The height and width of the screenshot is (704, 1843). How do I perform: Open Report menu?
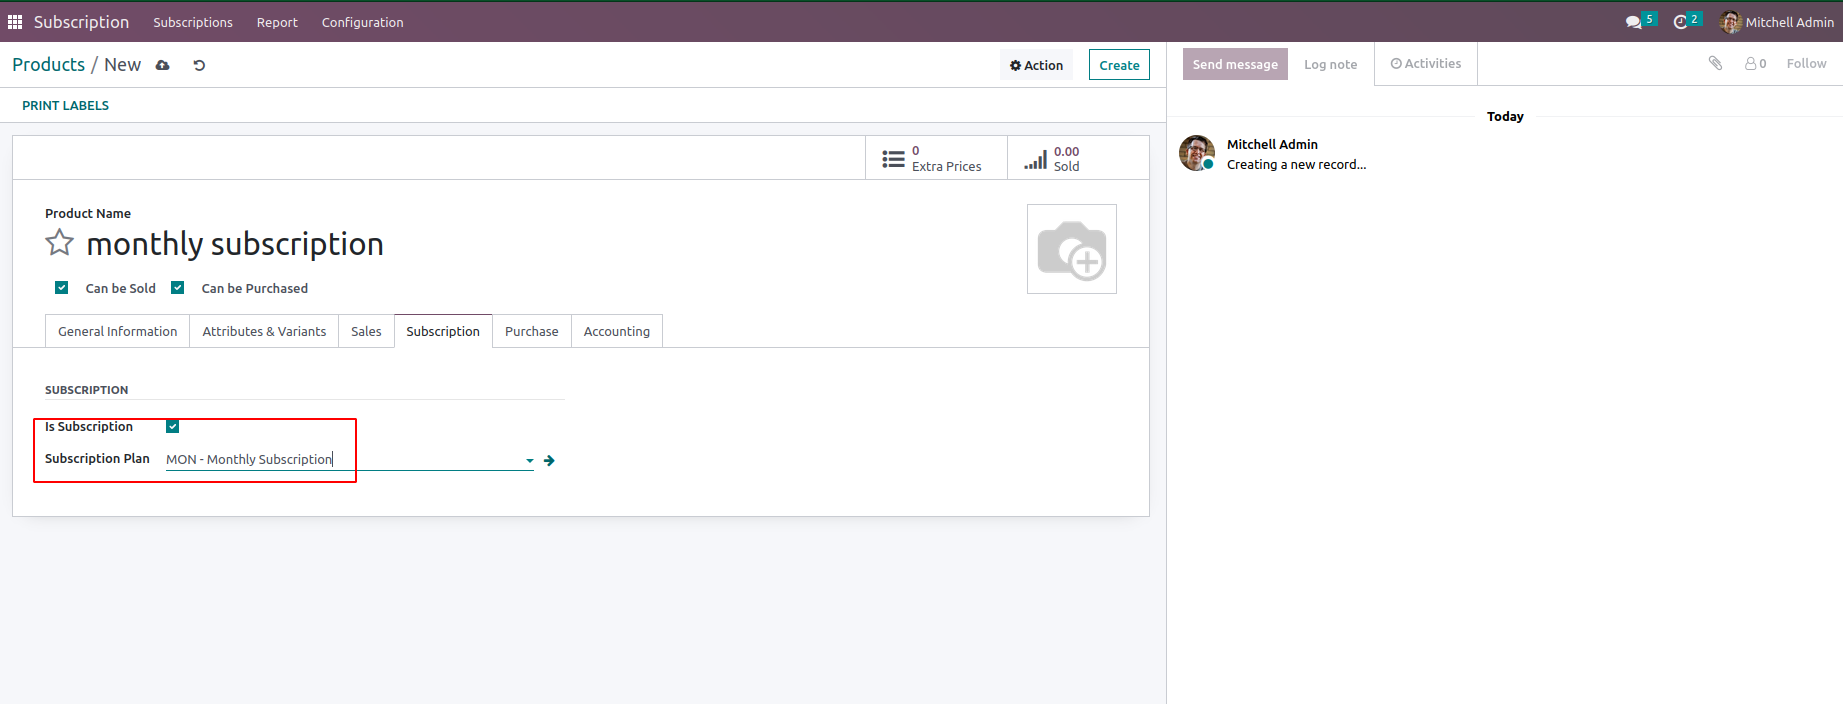277,22
